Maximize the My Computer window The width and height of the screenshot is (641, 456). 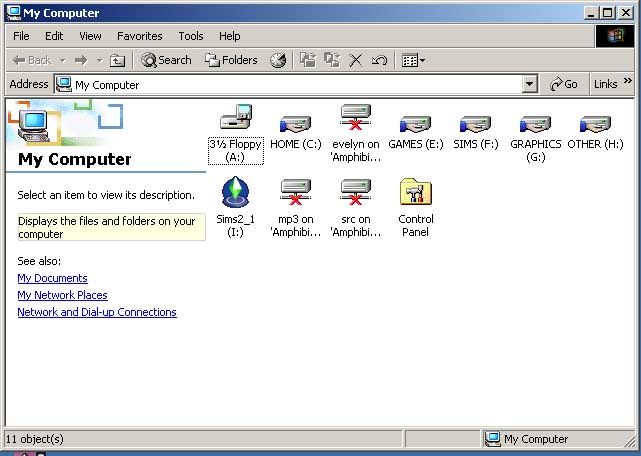(608, 13)
